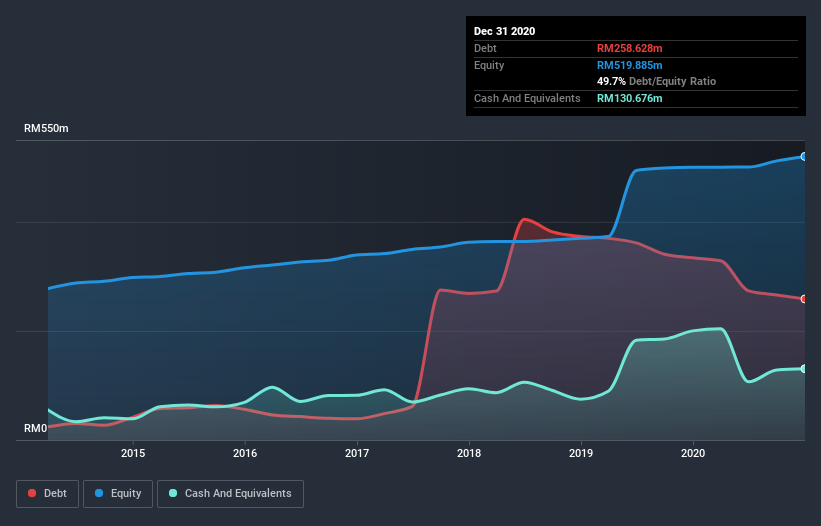Click the RM258.628m debt value

629,48
